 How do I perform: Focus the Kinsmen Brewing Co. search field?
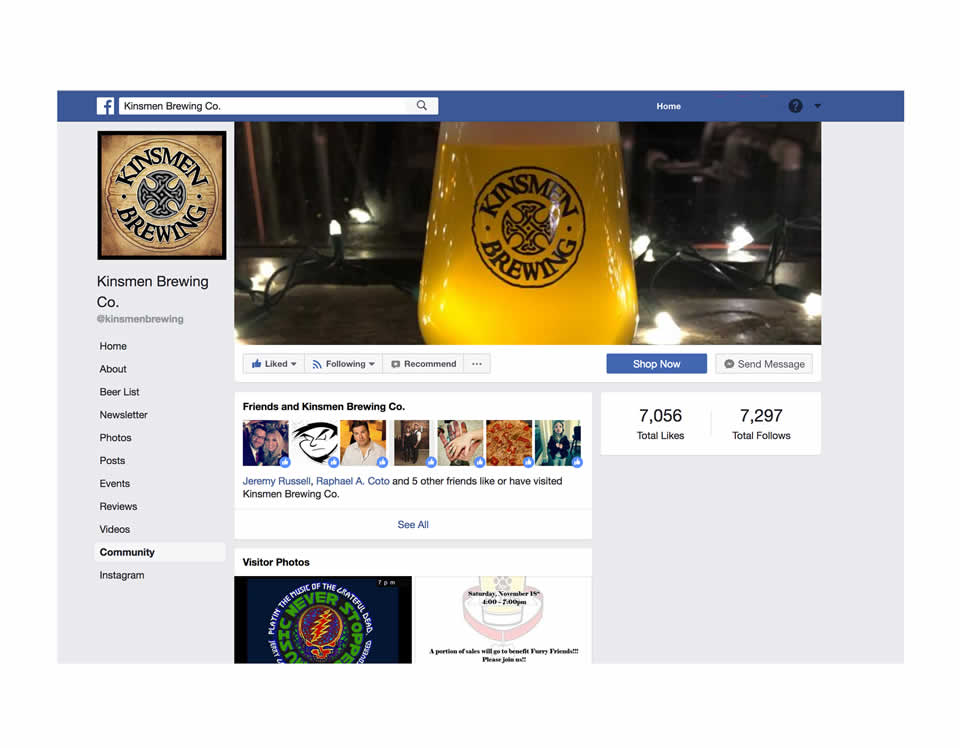coord(278,106)
